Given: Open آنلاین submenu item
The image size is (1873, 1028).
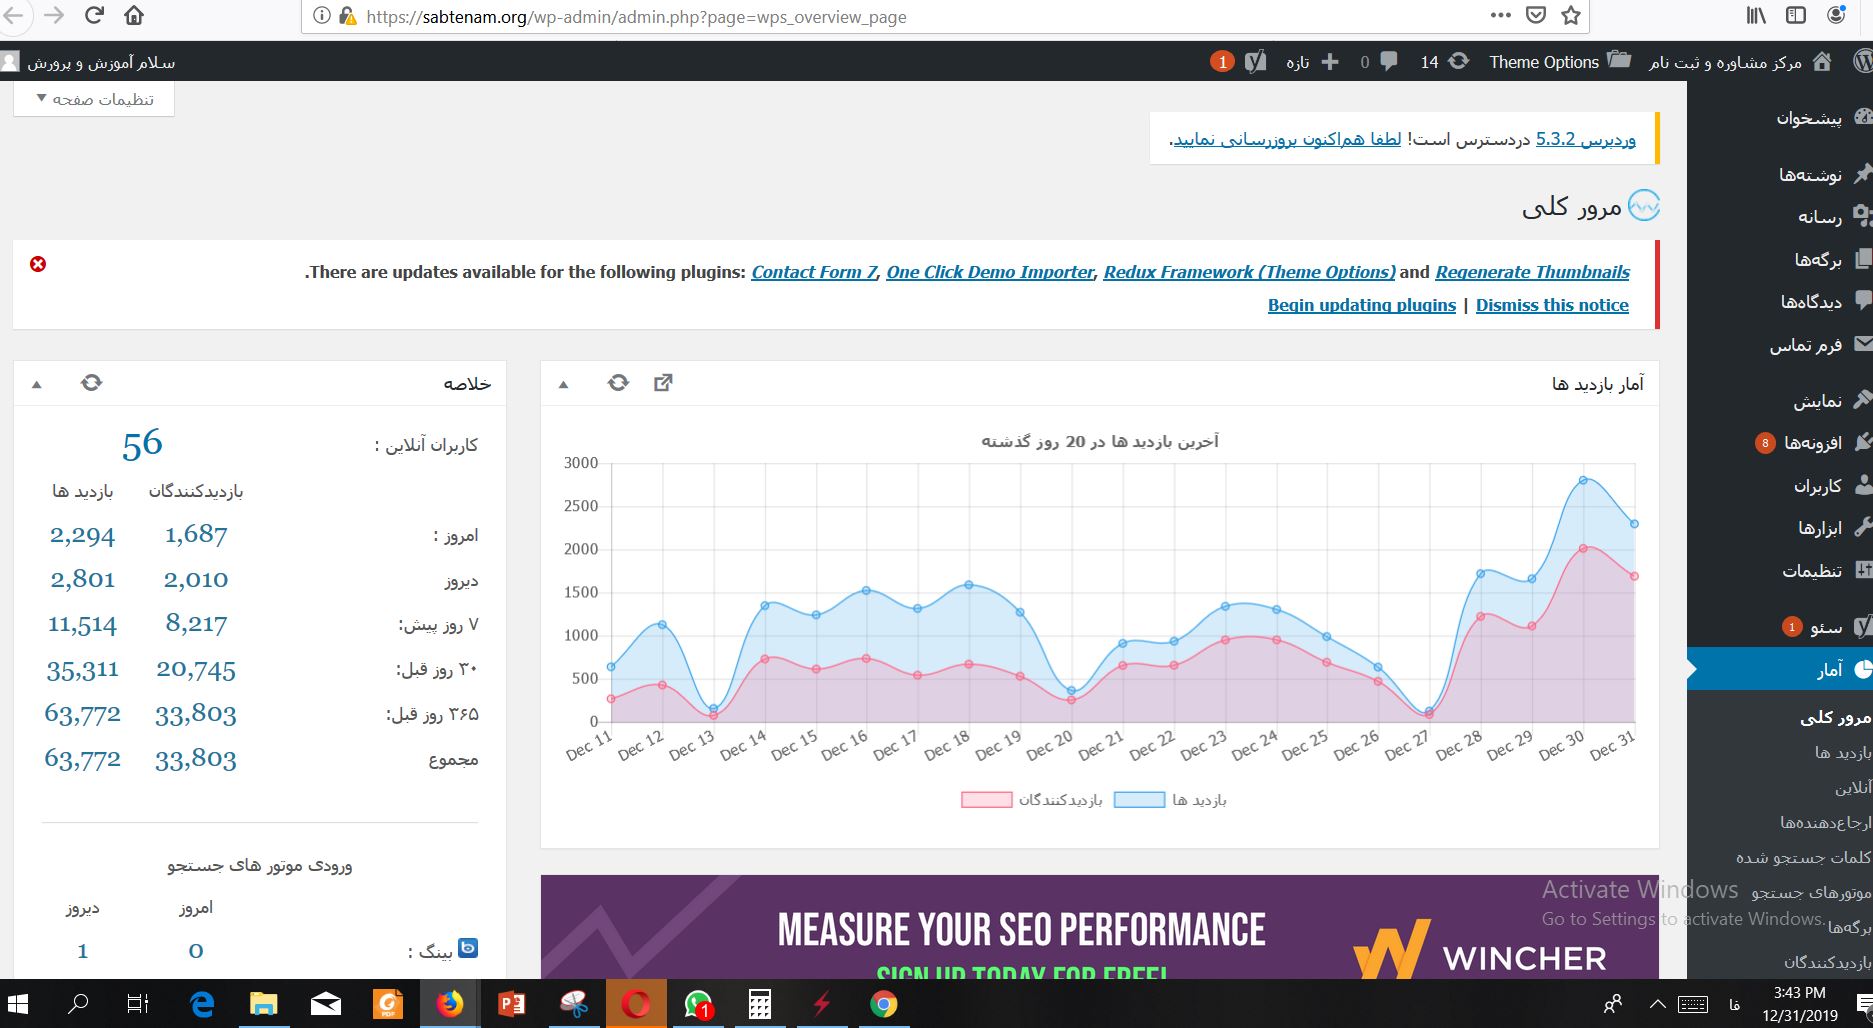Looking at the screenshot, I should (x=1852, y=788).
